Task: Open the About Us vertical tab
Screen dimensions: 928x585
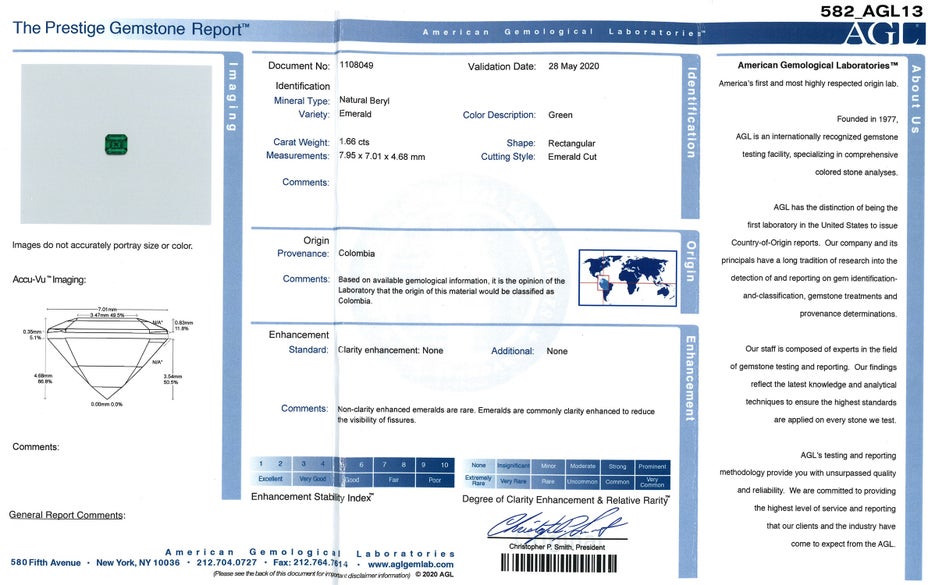Action: (914, 98)
